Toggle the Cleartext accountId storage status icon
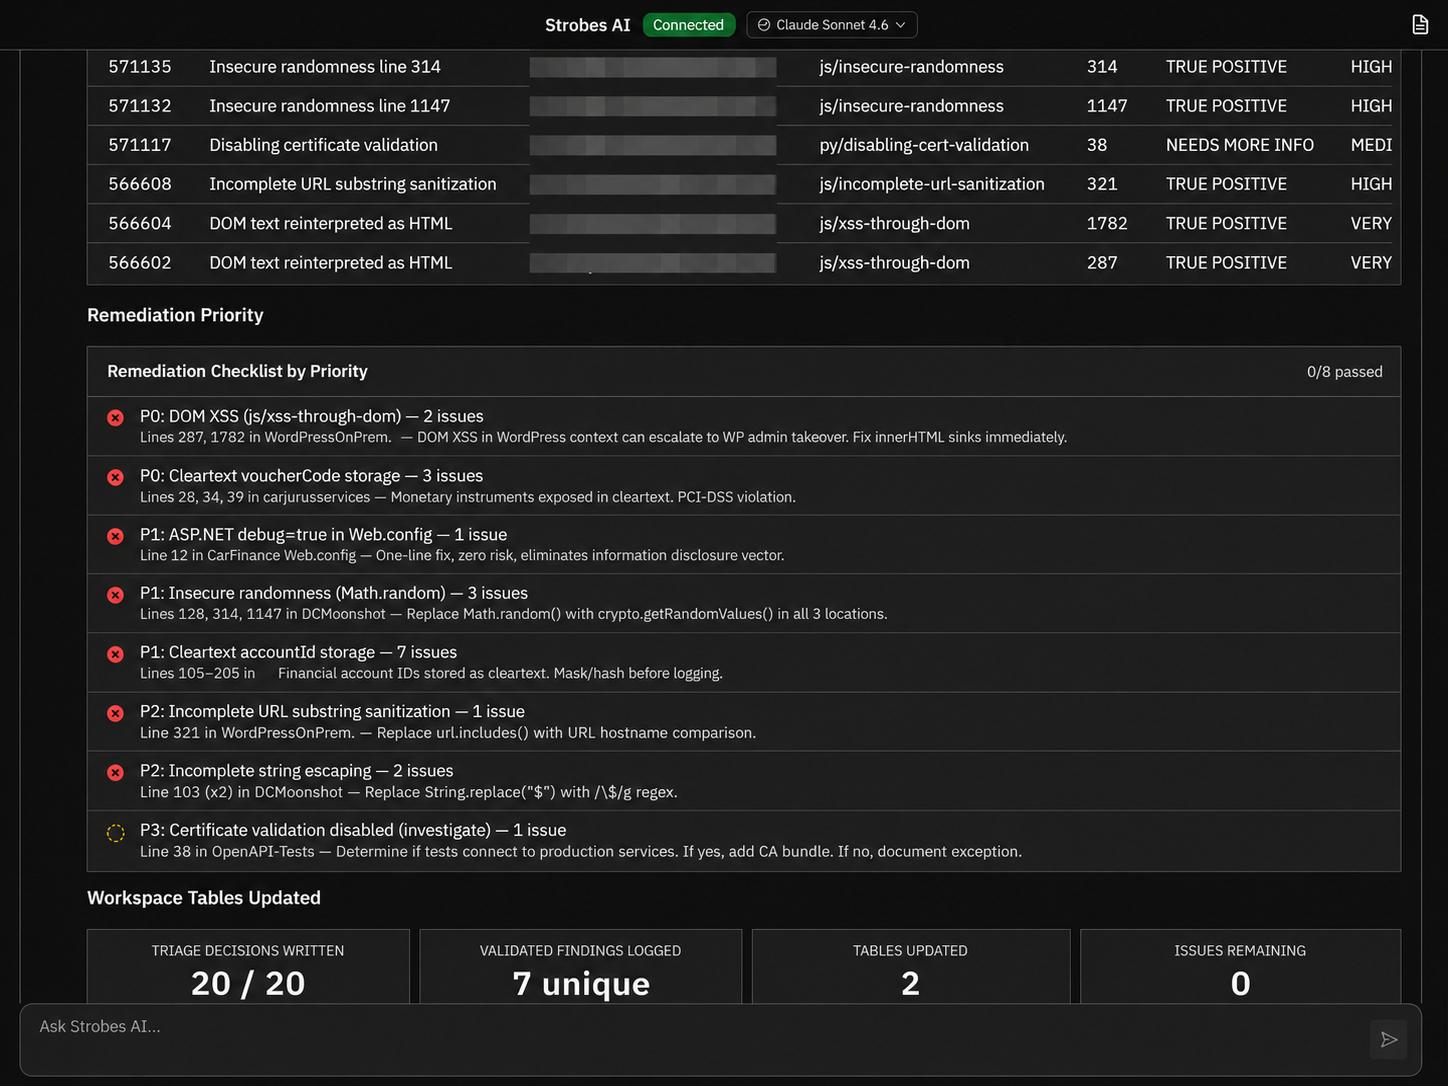 (x=116, y=654)
